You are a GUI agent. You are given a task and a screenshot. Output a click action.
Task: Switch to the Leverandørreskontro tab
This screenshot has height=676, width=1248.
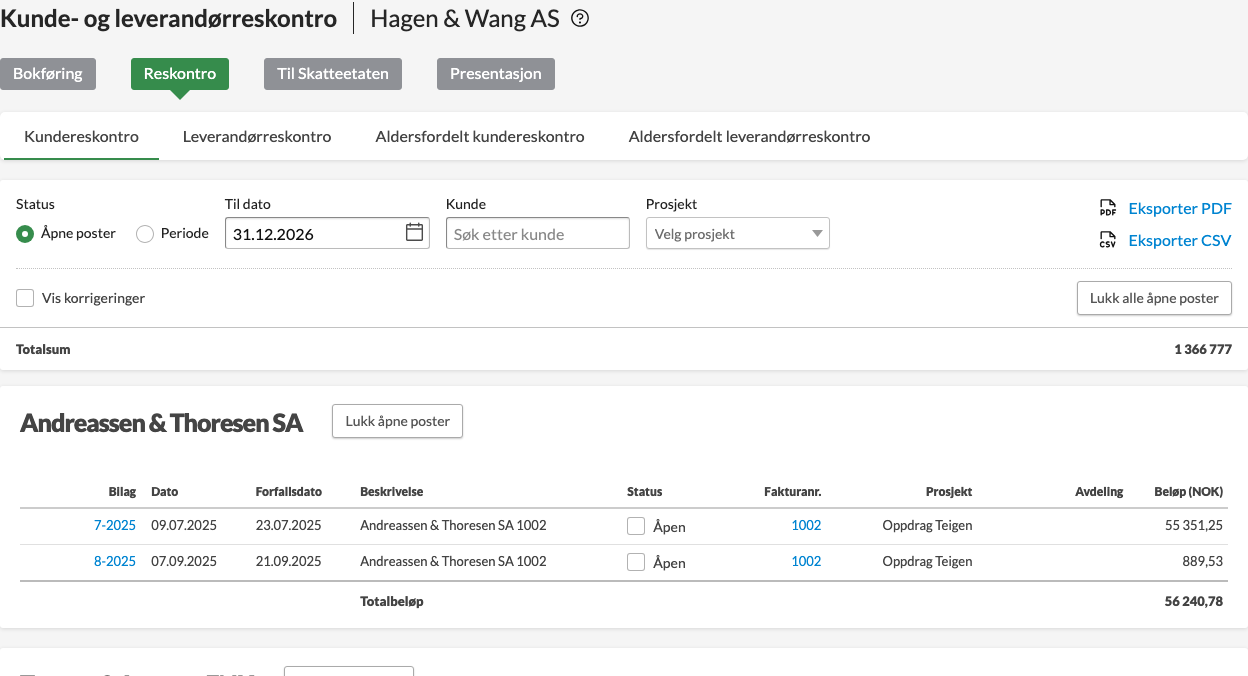(257, 136)
